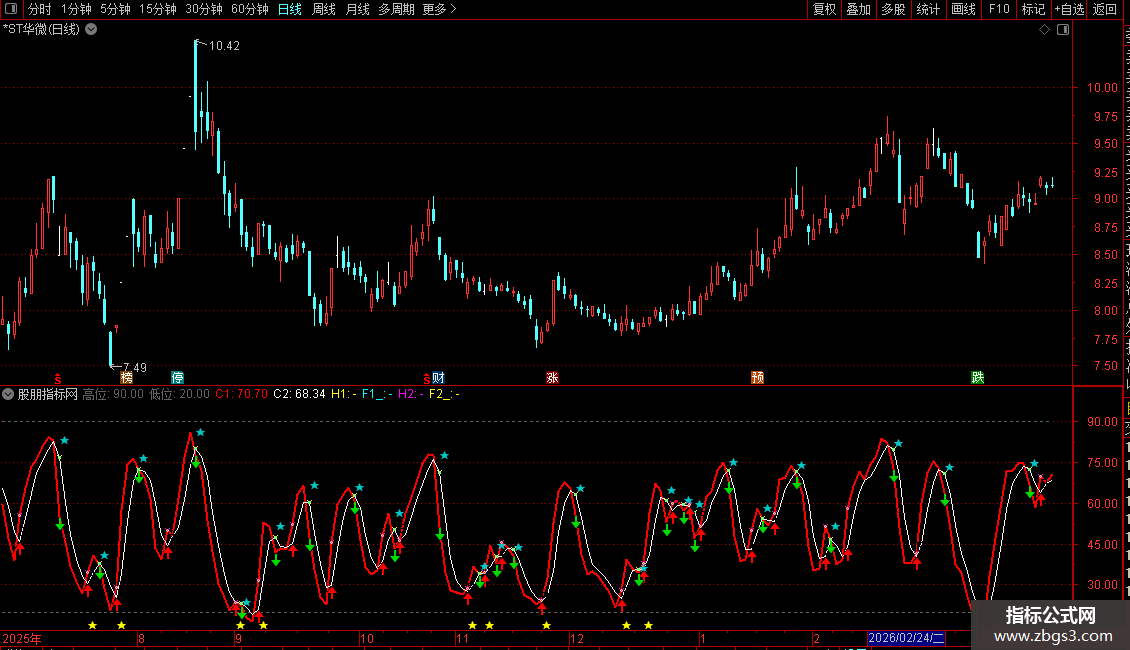Click the 高位: 90.00 parameter text
Viewport: 1130px width, 650px height.
[113, 394]
